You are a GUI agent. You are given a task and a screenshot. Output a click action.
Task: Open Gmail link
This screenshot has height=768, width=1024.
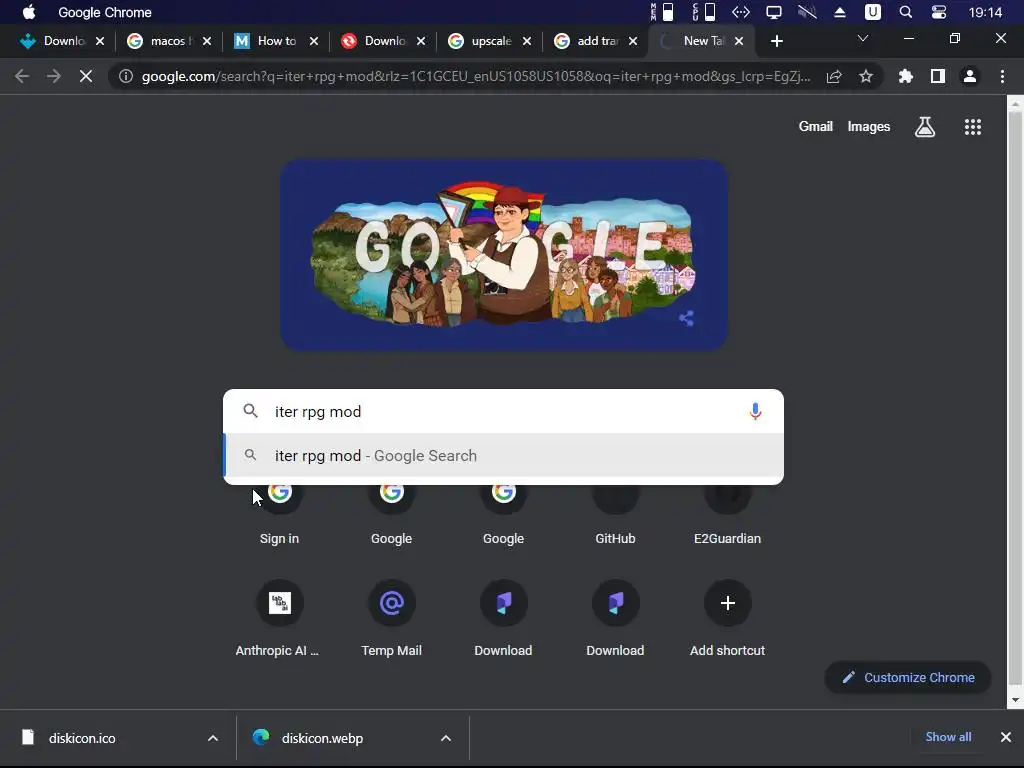815,127
